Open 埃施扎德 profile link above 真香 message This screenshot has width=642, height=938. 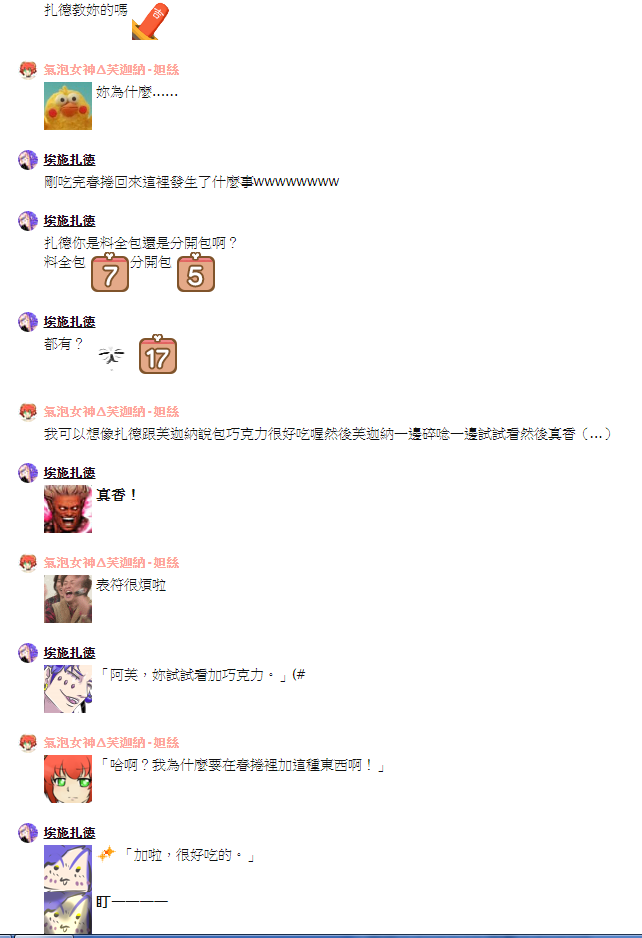[x=69, y=473]
